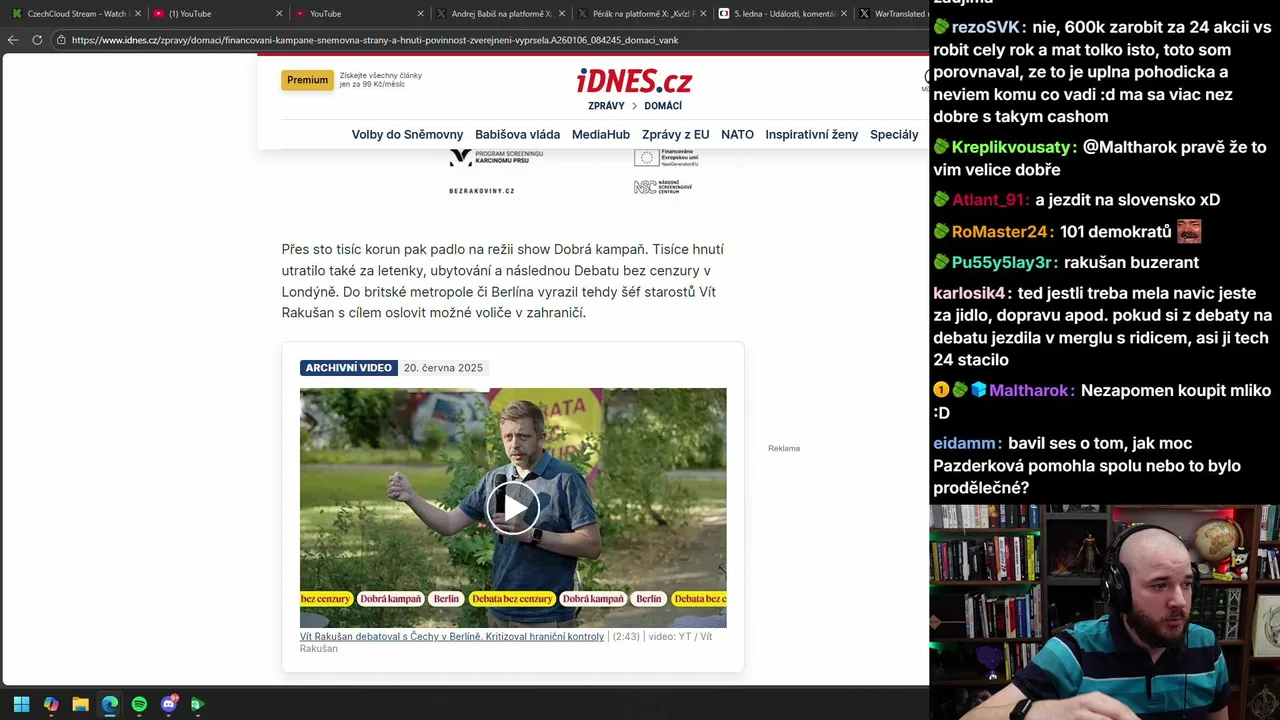Close the Pérák X tab
The width and height of the screenshot is (1280, 720).
point(703,14)
